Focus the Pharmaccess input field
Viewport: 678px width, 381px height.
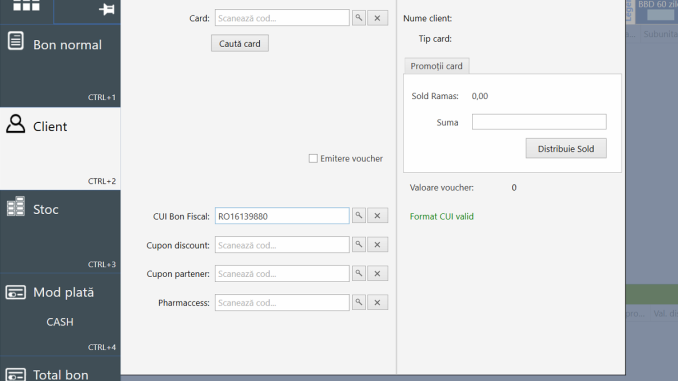point(282,303)
